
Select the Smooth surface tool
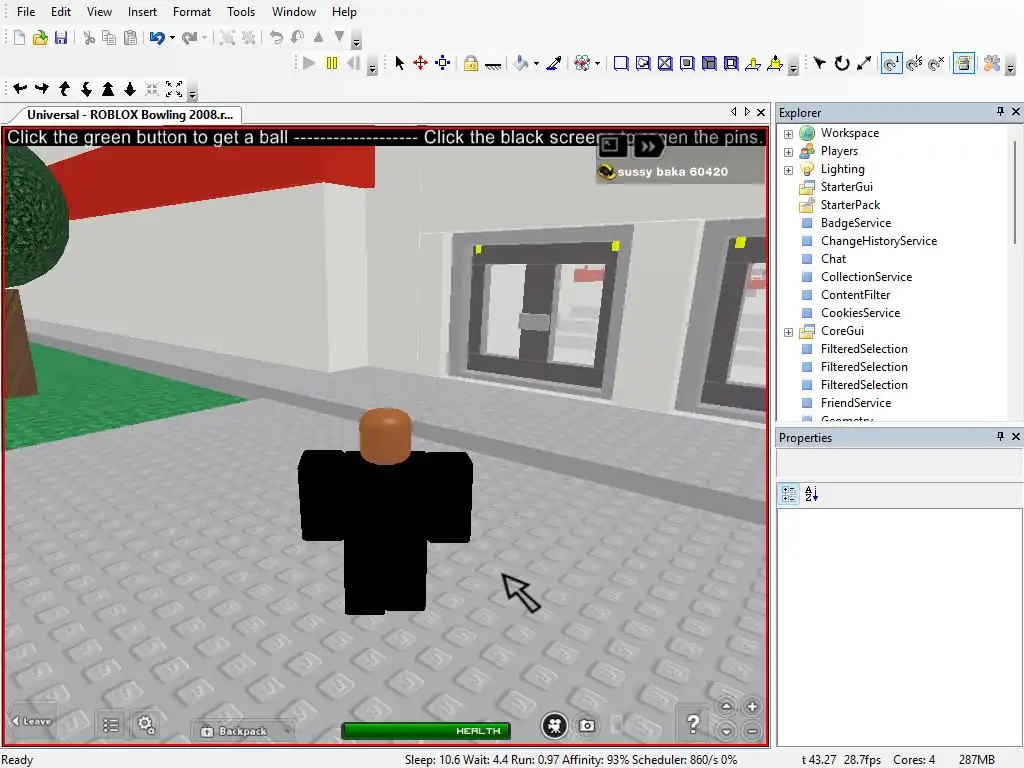tap(621, 63)
